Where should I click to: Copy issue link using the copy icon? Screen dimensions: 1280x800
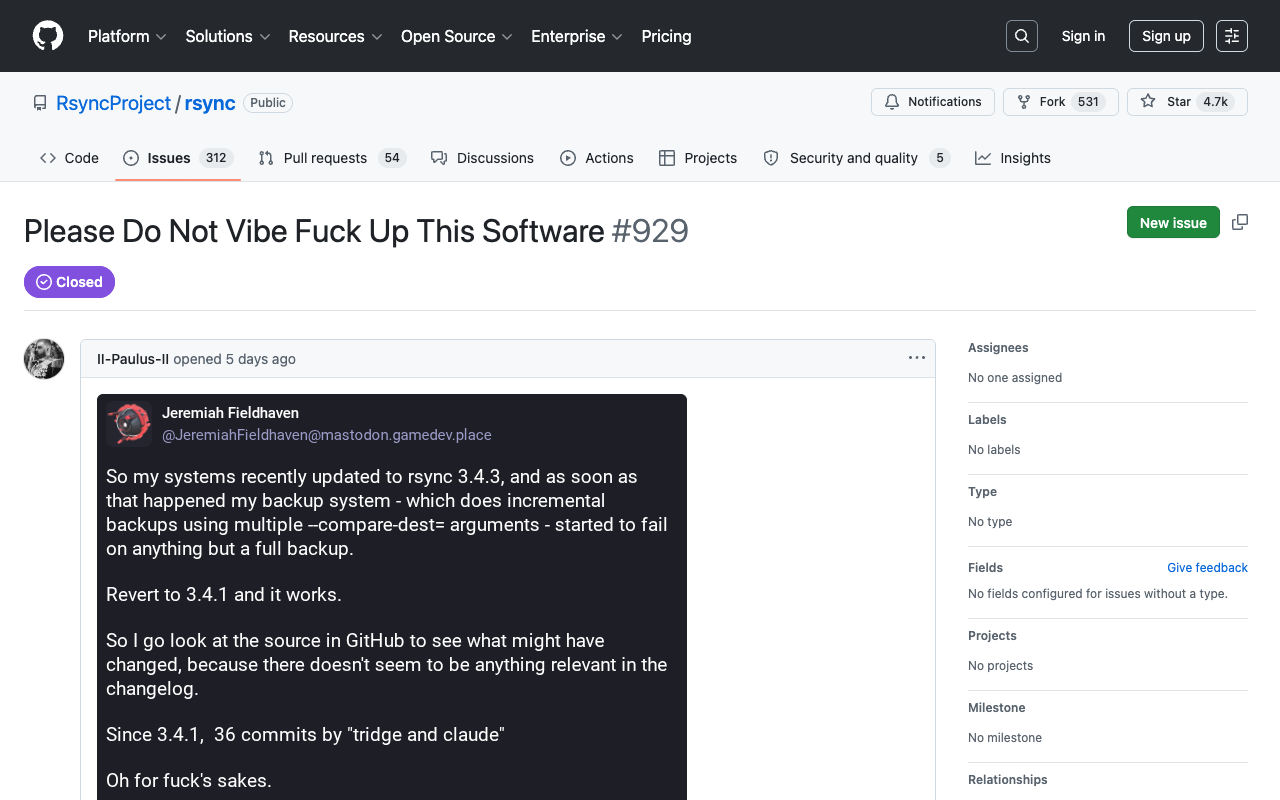tap(1240, 222)
